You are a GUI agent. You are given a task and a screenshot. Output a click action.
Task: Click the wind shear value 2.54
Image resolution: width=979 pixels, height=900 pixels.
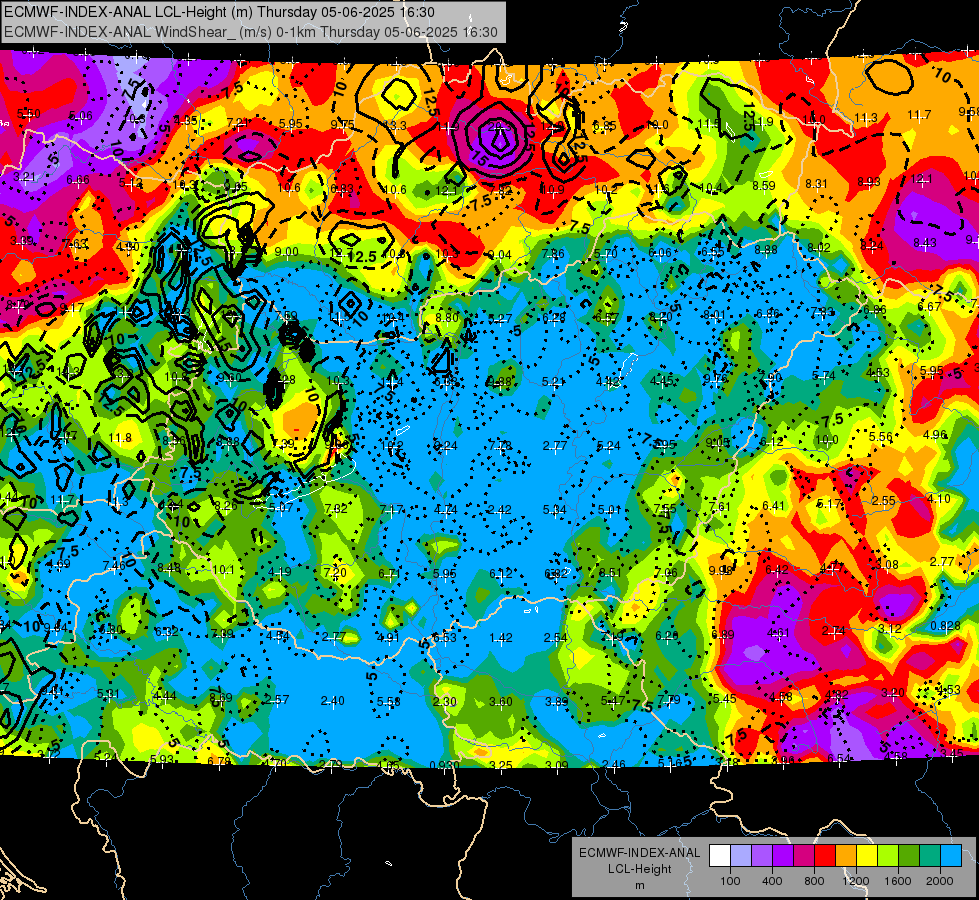(555, 638)
